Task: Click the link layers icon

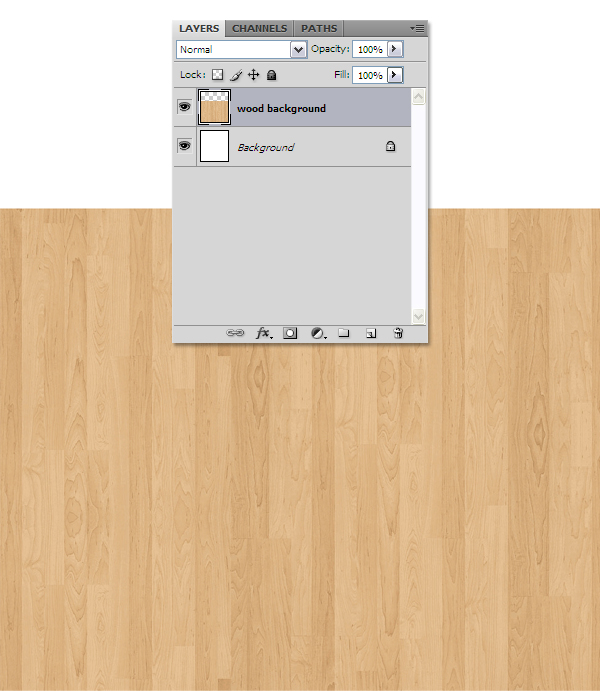Action: (x=235, y=333)
